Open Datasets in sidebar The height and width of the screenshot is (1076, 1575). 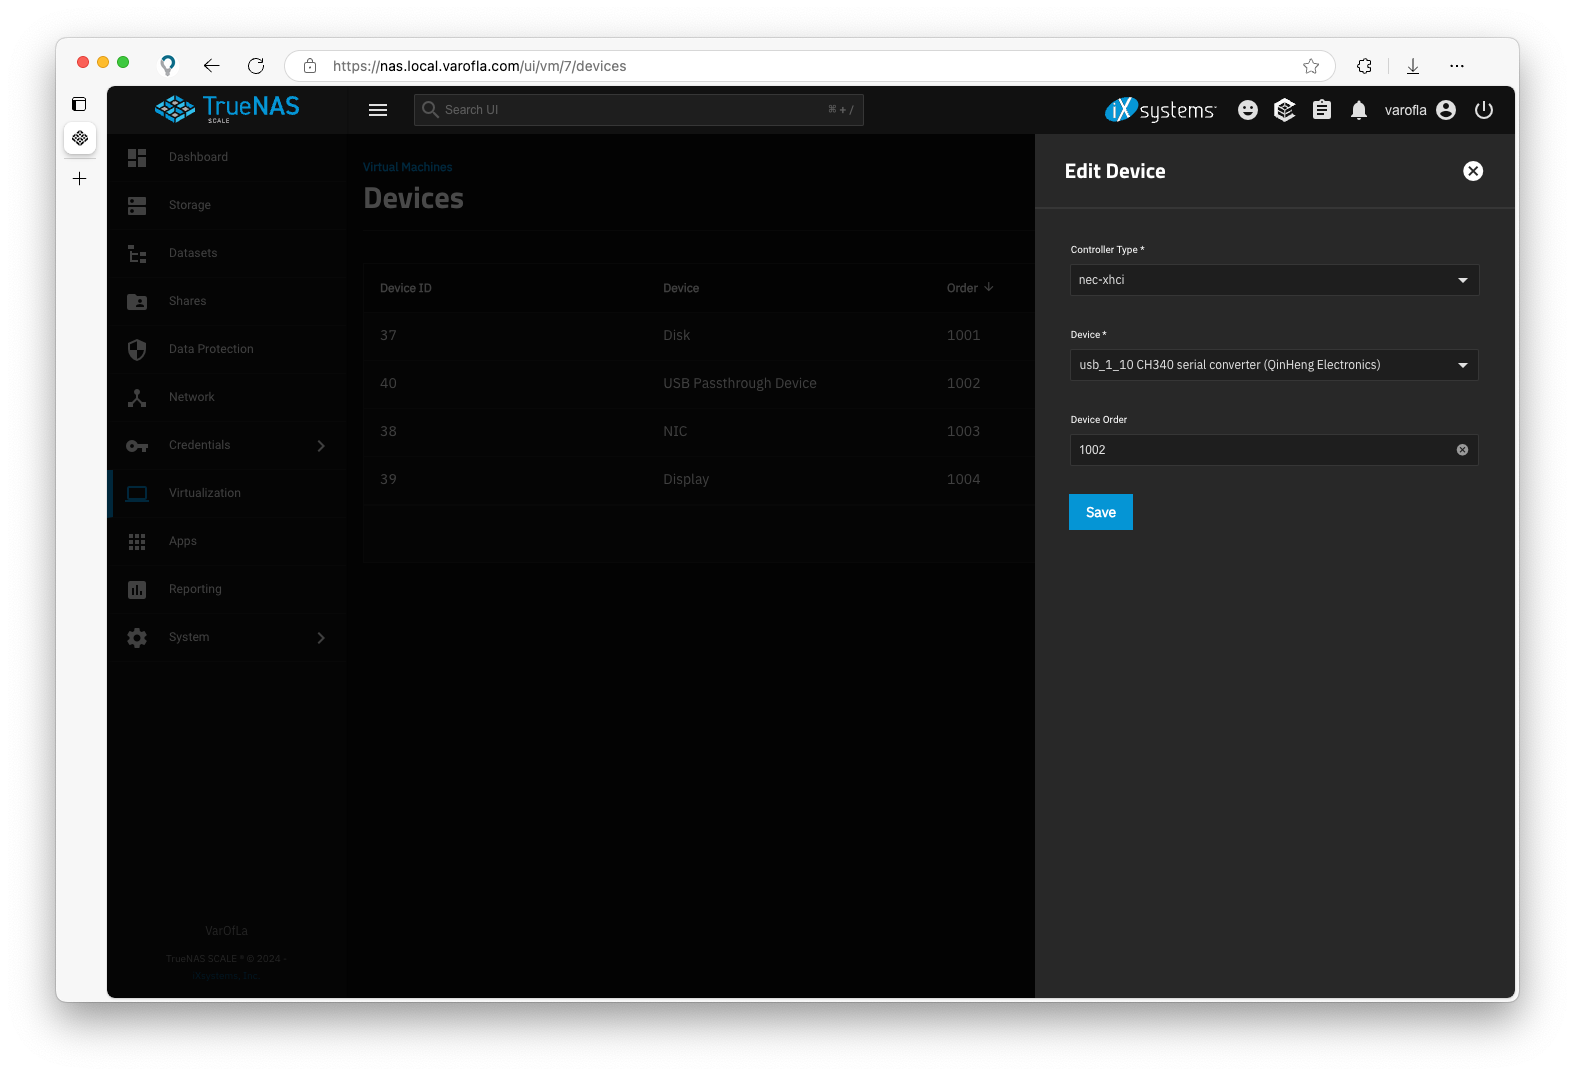click(227, 253)
